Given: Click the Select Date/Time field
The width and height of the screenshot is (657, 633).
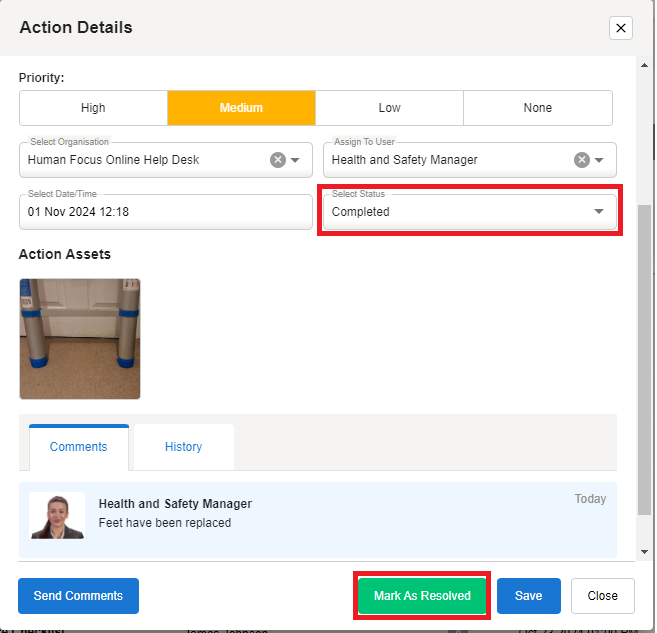Looking at the screenshot, I should (x=165, y=211).
